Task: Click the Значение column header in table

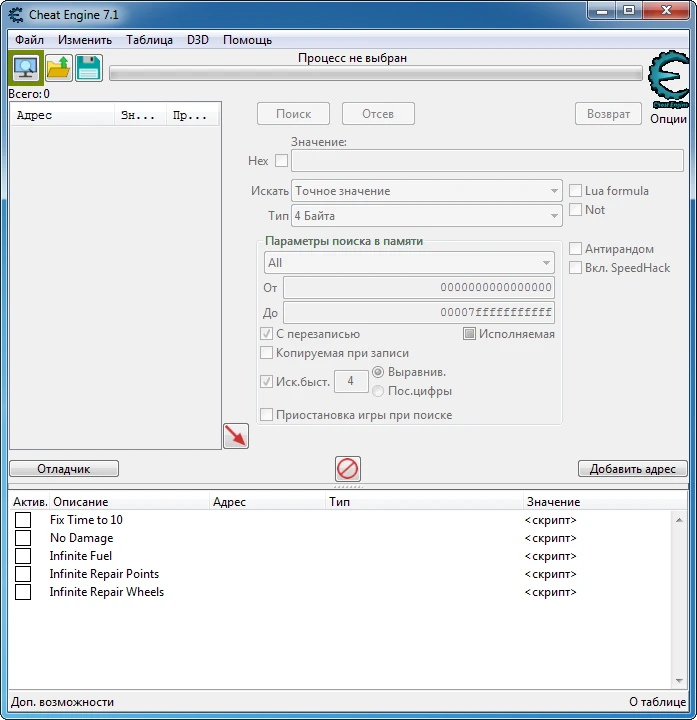Action: [605, 502]
